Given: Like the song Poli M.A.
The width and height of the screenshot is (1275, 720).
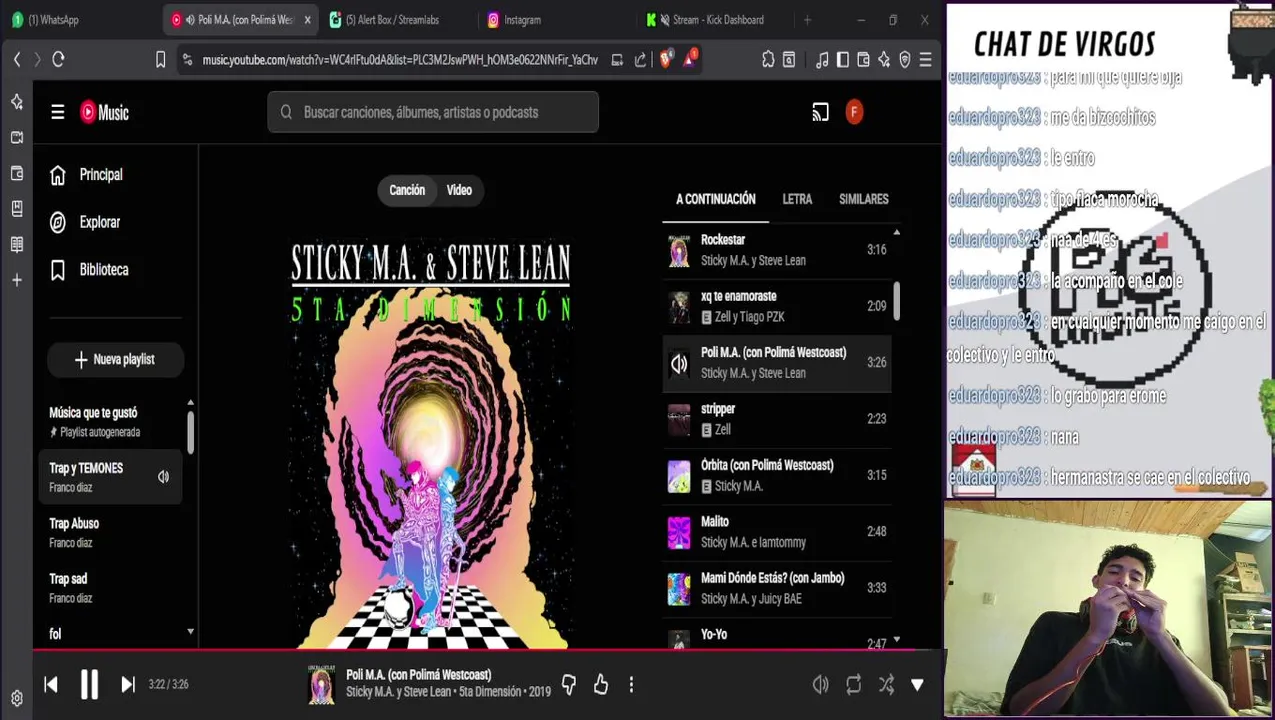Looking at the screenshot, I should [601, 684].
